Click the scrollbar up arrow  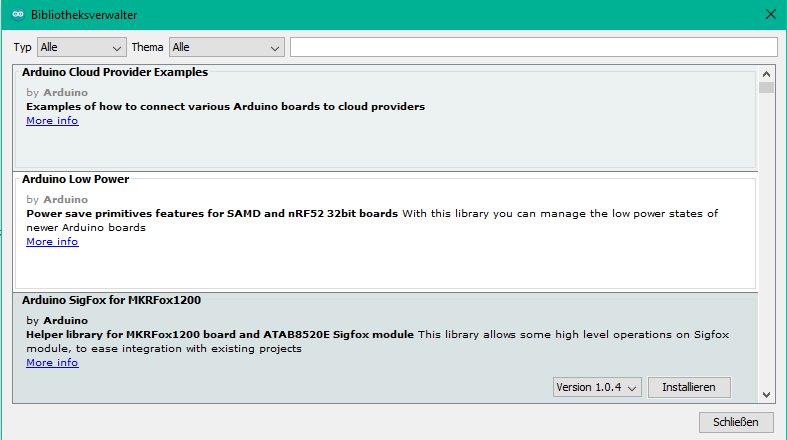[x=766, y=74]
